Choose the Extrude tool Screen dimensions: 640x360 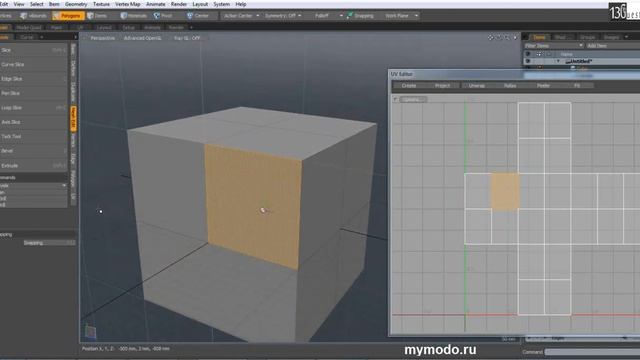33,166
